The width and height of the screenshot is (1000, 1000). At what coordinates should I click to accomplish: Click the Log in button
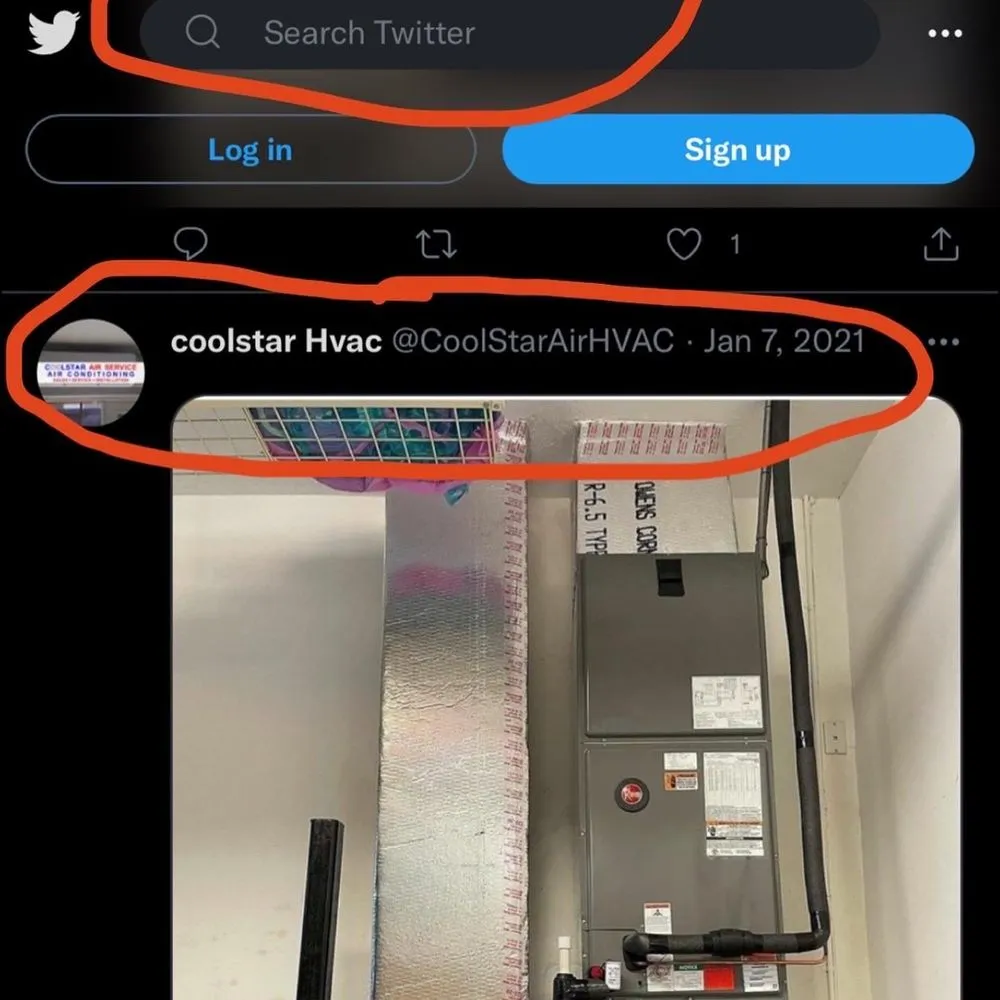tap(251, 150)
